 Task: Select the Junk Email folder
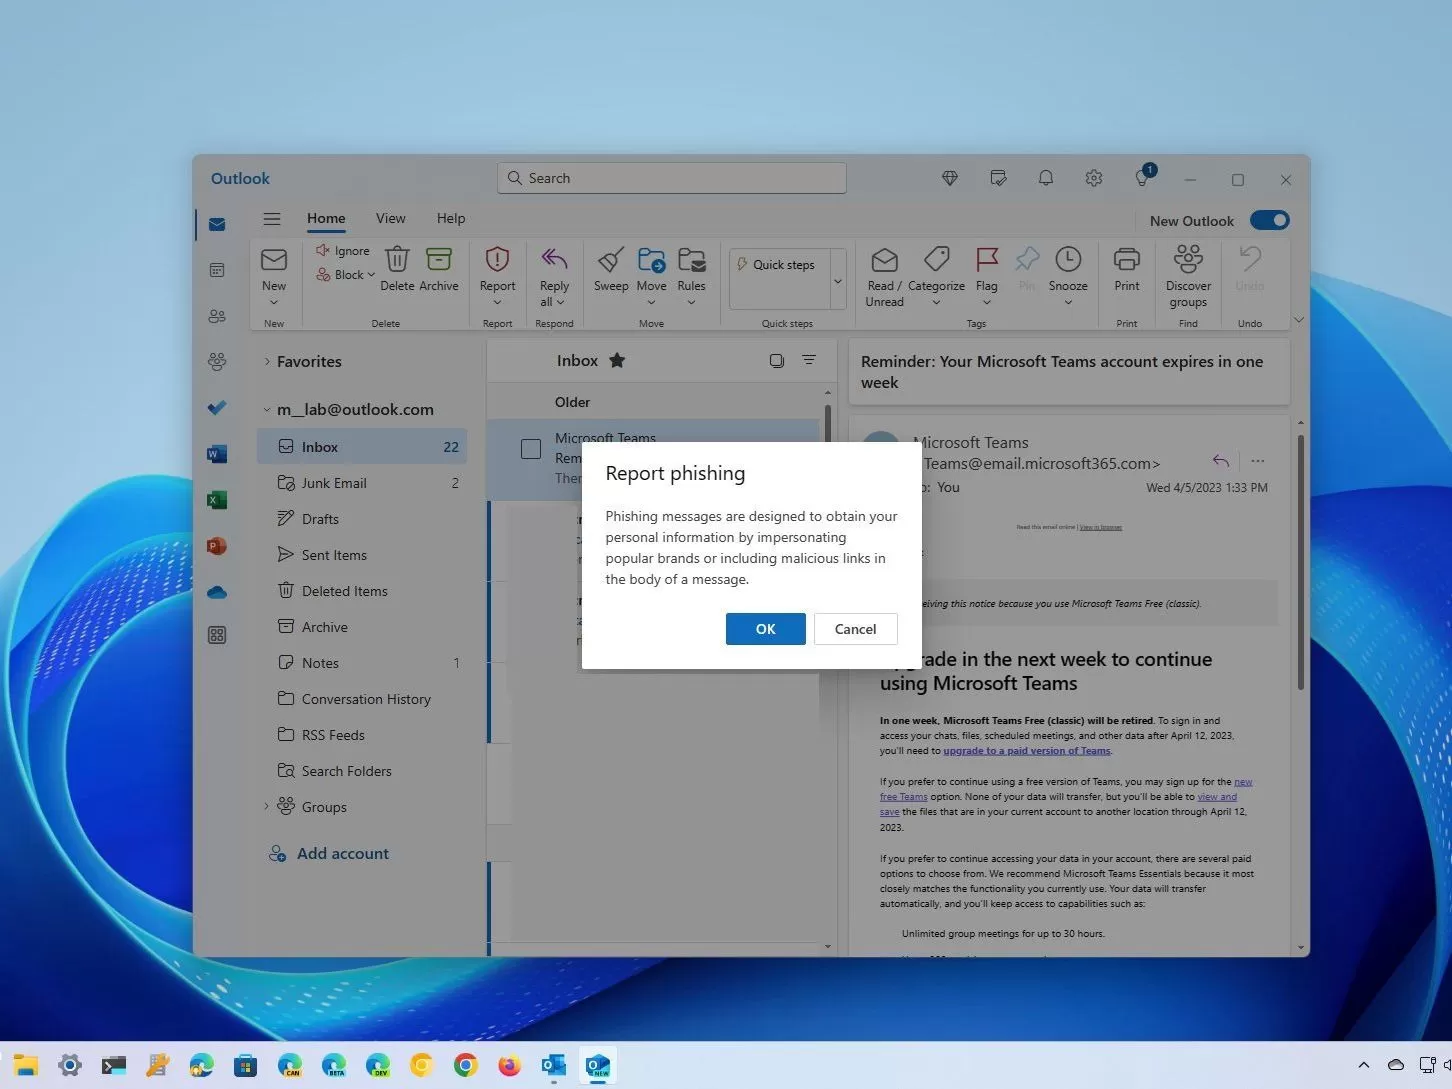362,483
